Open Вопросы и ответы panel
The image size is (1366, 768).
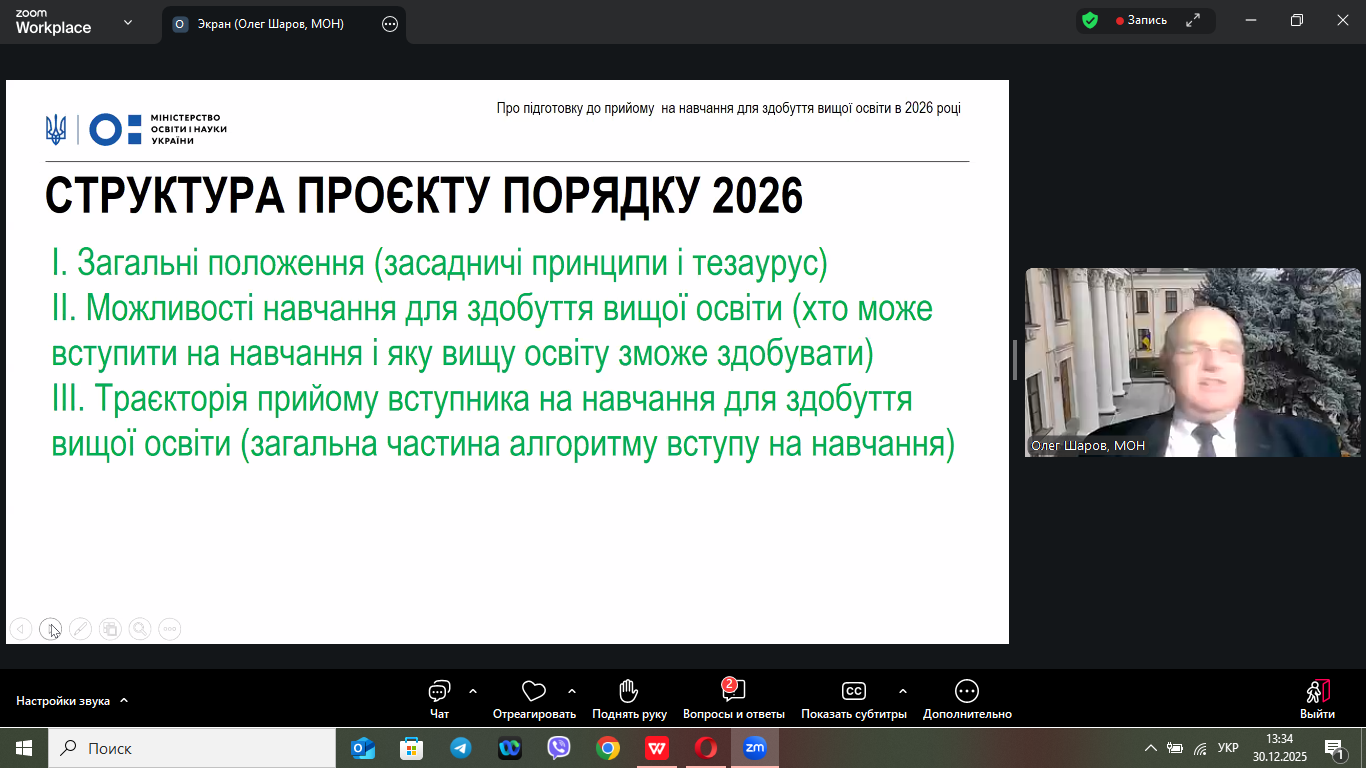click(734, 699)
